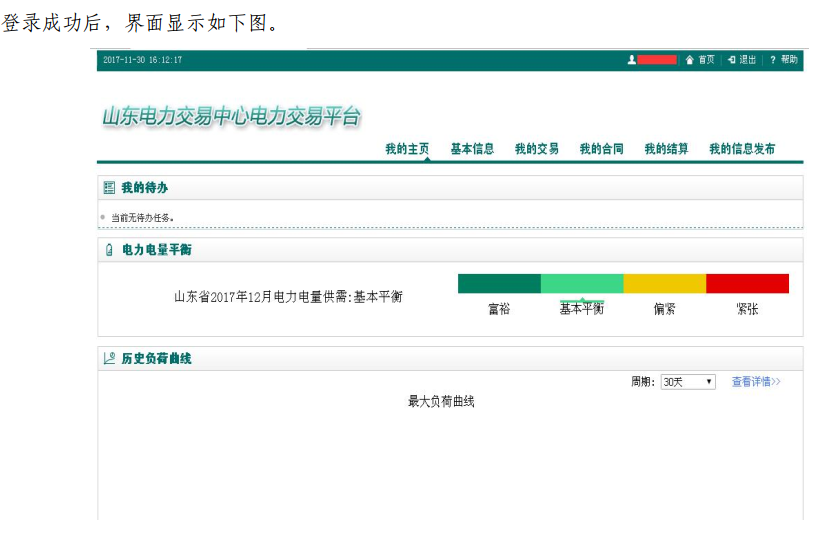Open the 我的主页 tab
The image size is (832, 538).
(x=407, y=149)
